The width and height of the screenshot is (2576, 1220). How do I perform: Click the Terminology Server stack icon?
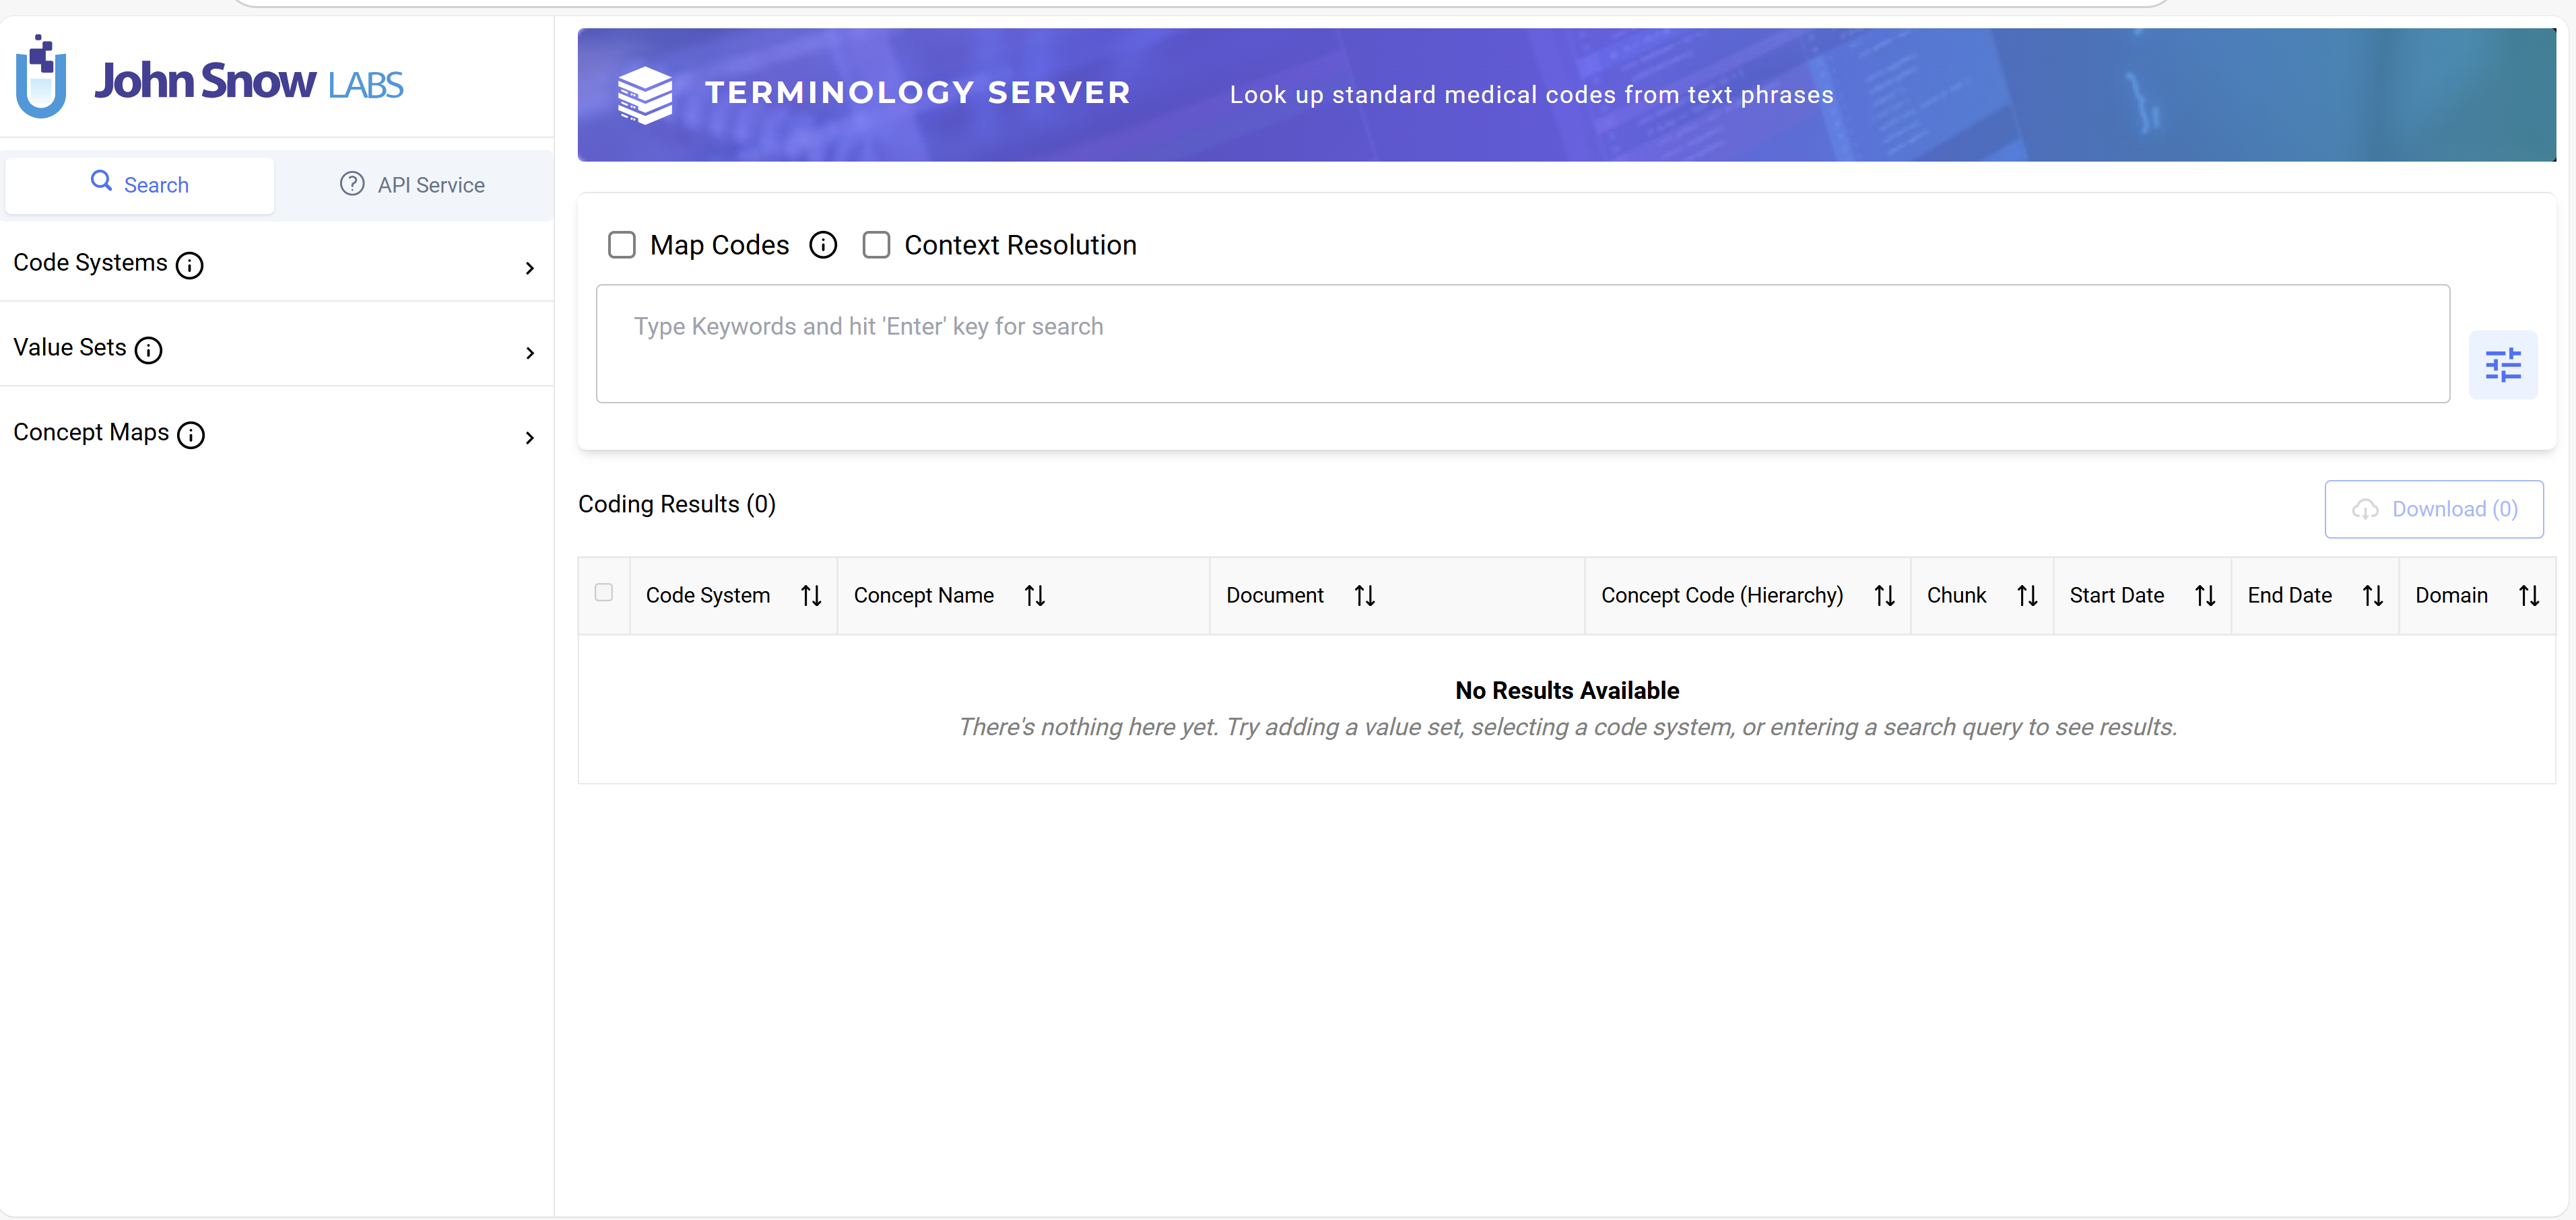[645, 95]
